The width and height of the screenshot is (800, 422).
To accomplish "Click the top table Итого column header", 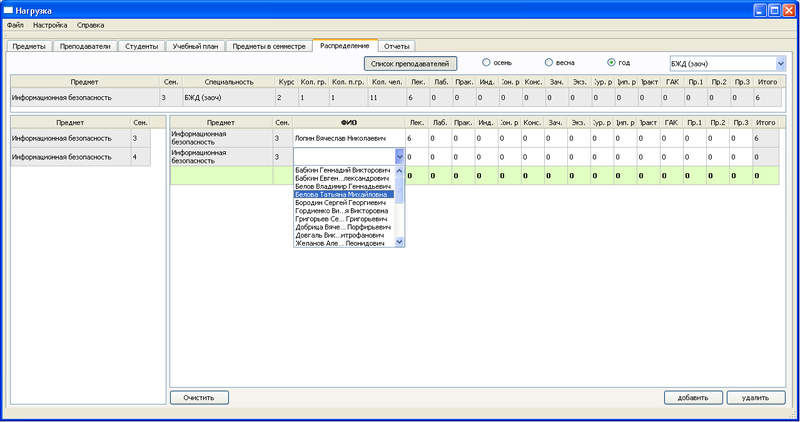I will point(767,82).
